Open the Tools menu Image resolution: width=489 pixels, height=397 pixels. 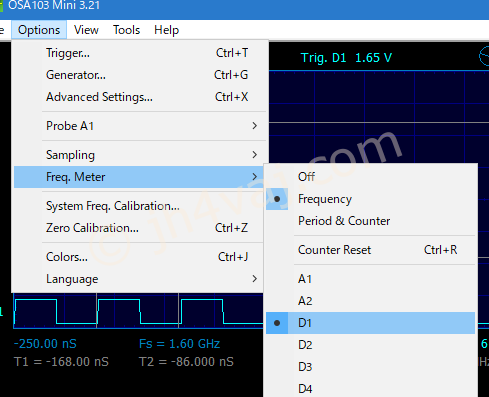(x=126, y=30)
